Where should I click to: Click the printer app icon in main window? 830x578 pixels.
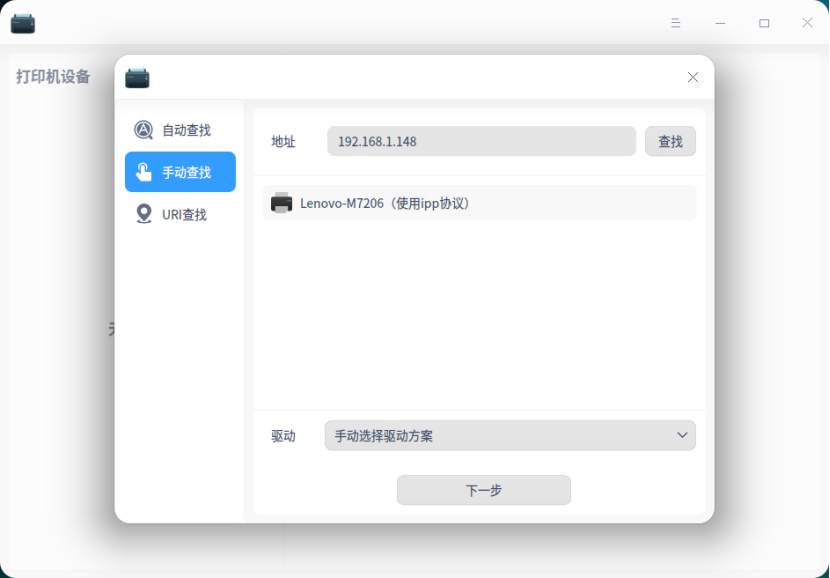(x=23, y=23)
